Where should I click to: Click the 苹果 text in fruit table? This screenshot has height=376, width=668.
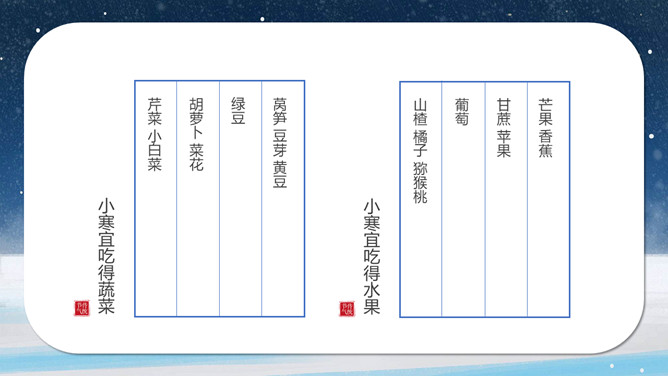click(x=504, y=144)
